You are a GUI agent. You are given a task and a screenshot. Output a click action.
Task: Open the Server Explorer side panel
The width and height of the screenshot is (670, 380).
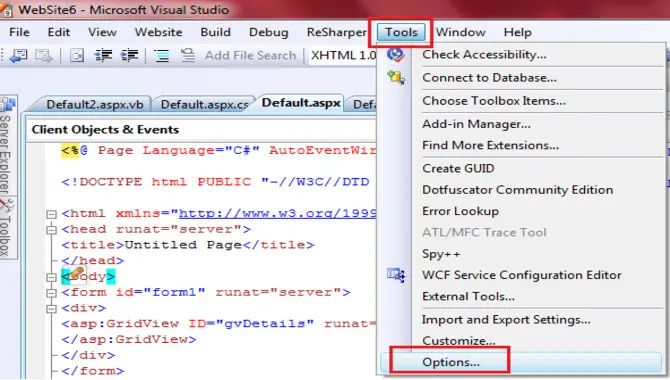point(6,145)
